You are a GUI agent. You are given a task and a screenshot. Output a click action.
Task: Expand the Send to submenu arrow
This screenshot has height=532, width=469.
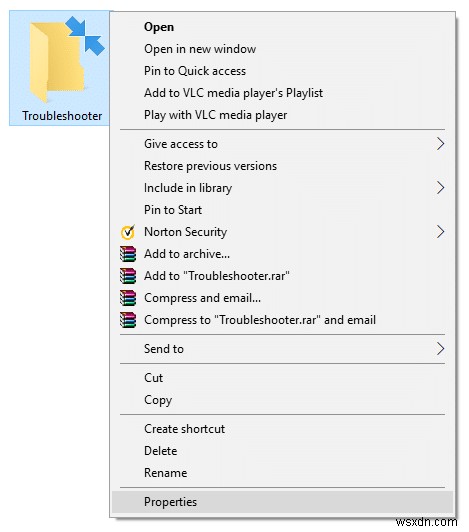tap(440, 349)
